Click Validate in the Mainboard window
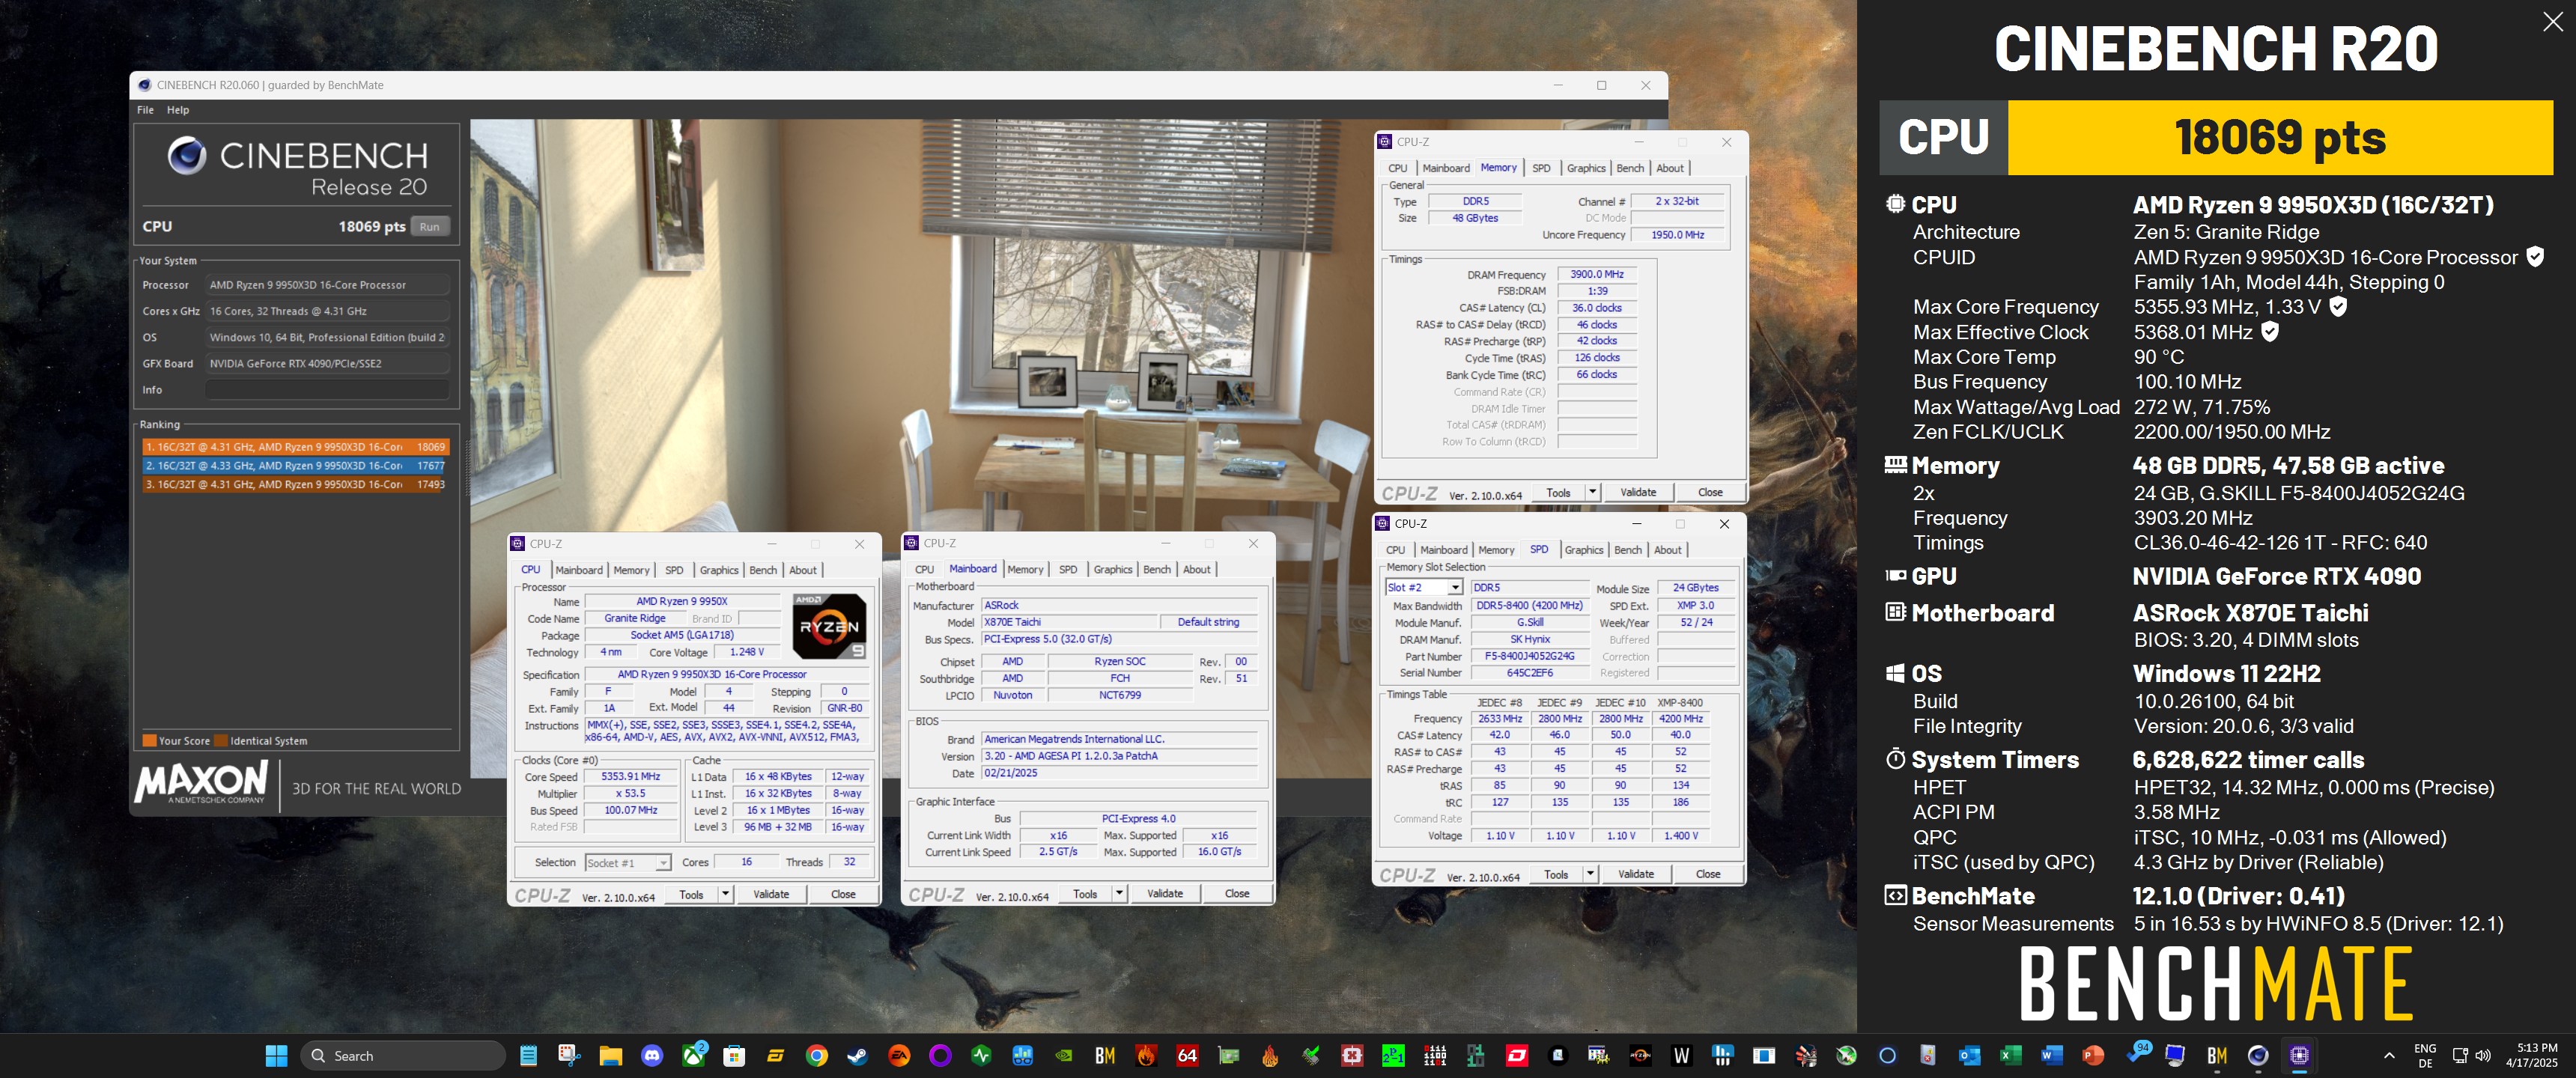Image resolution: width=2576 pixels, height=1078 pixels. [1165, 893]
